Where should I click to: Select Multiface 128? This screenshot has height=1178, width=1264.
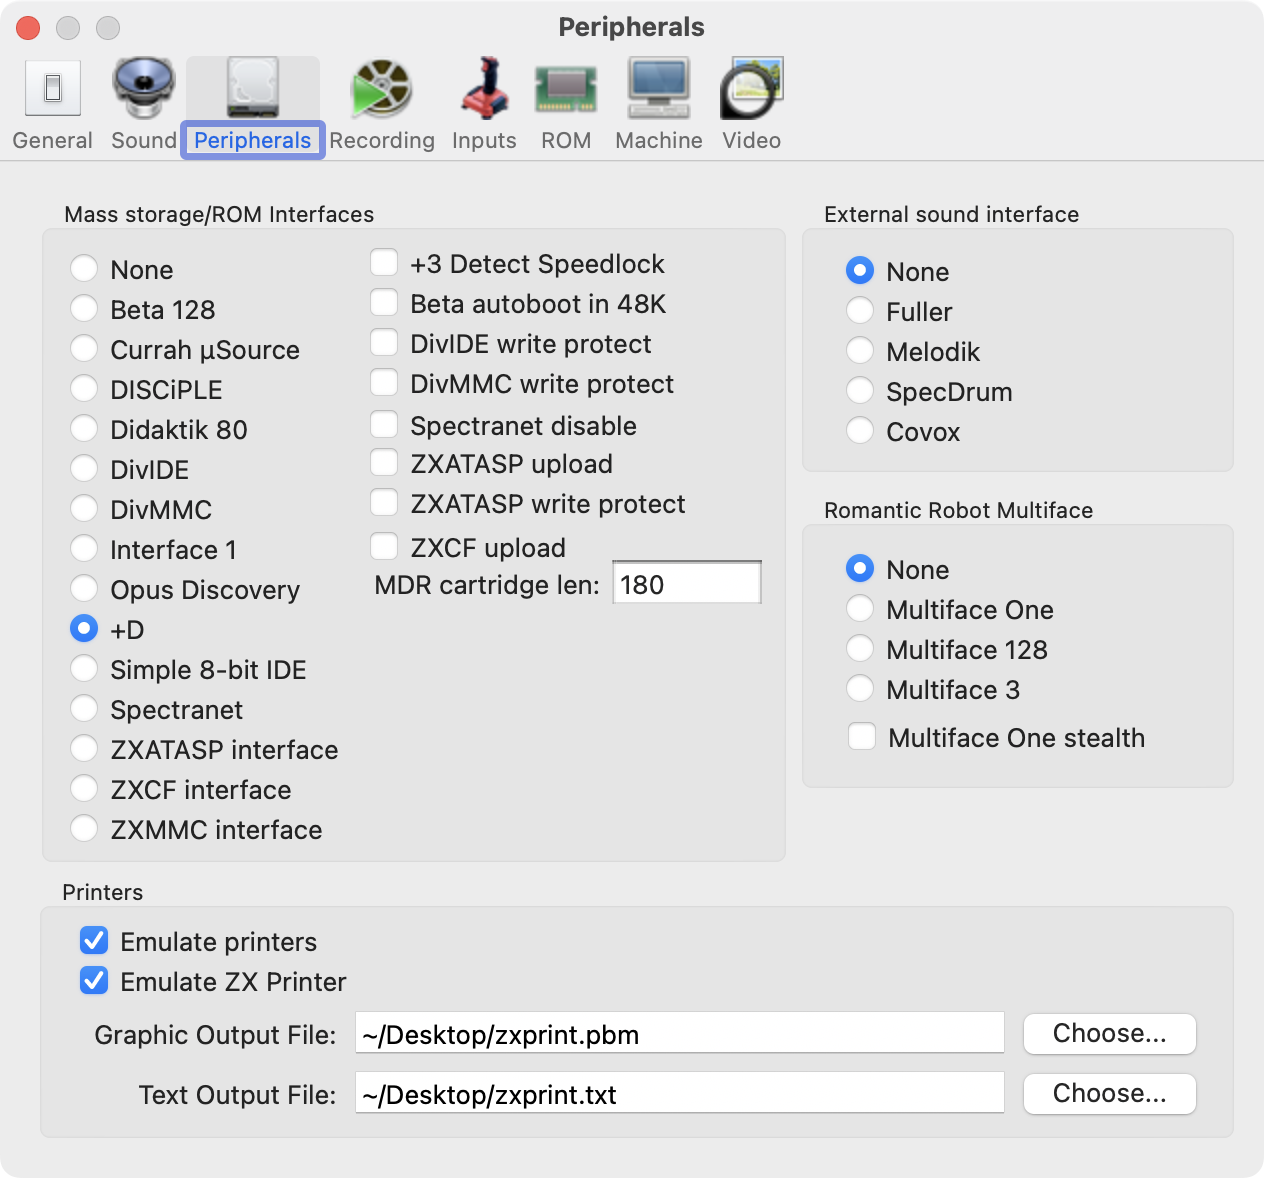click(x=860, y=648)
